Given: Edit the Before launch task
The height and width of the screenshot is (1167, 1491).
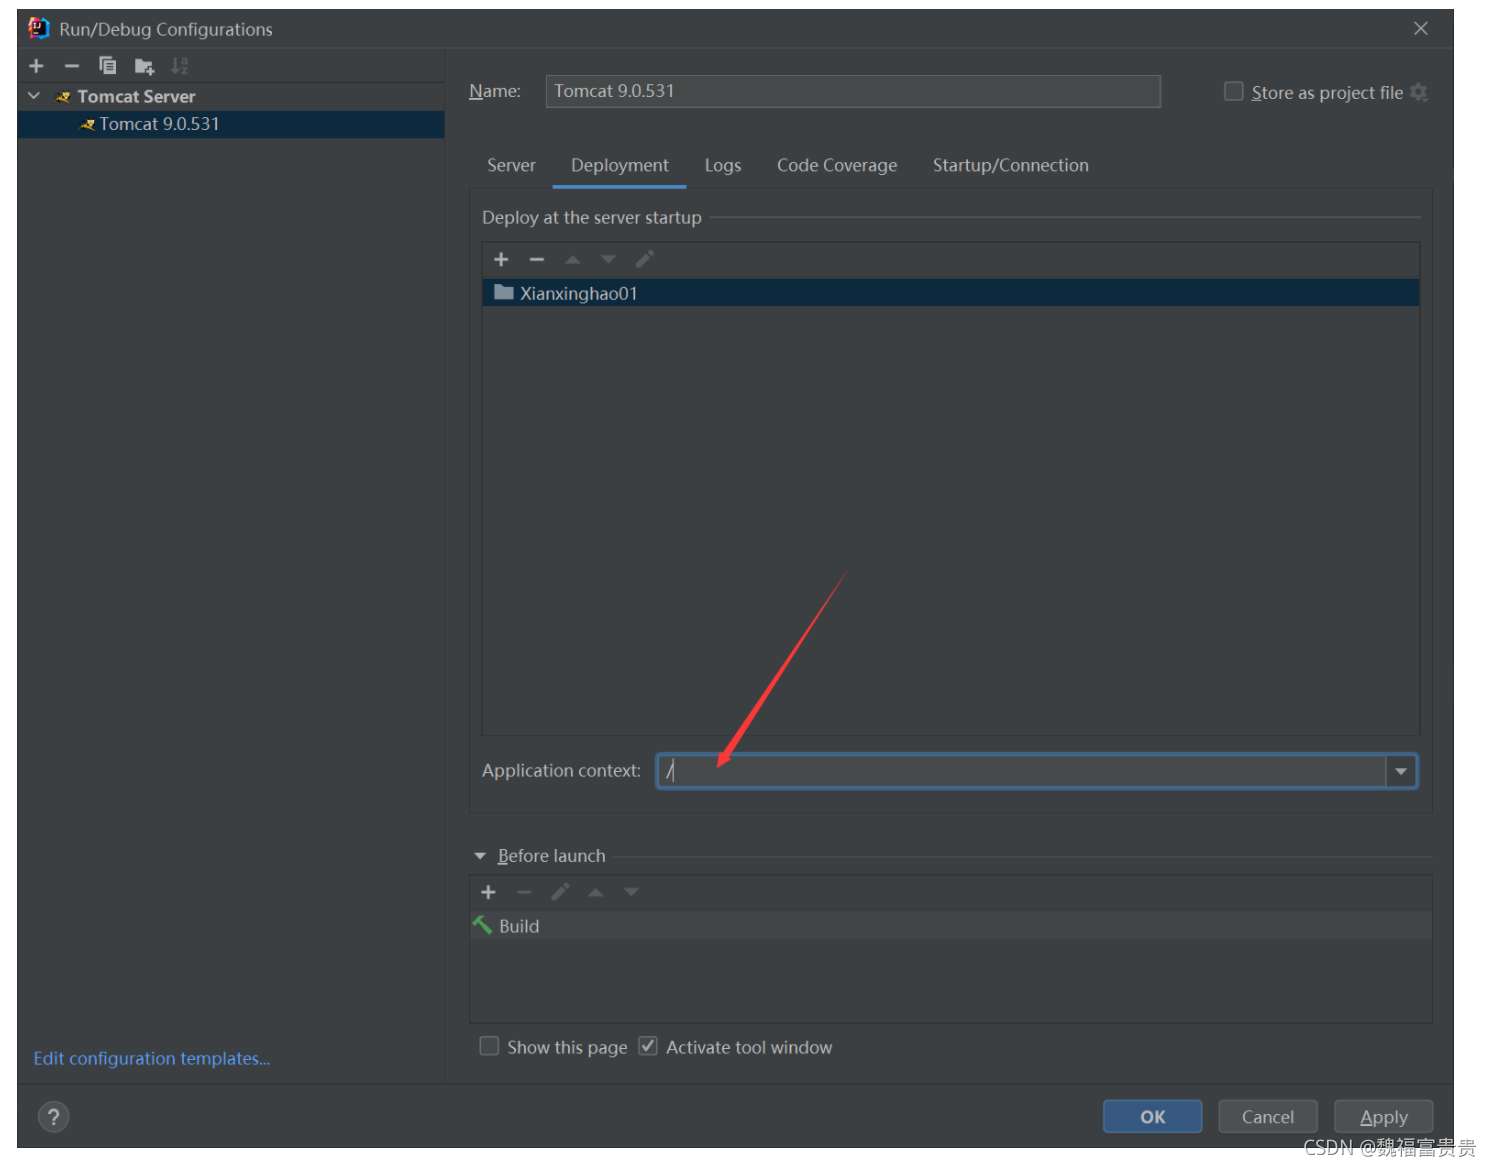Looking at the screenshot, I should pos(560,892).
